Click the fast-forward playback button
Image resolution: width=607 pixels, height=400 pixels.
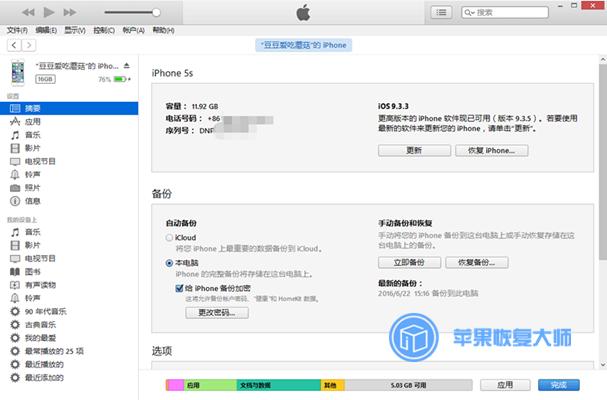pos(70,12)
